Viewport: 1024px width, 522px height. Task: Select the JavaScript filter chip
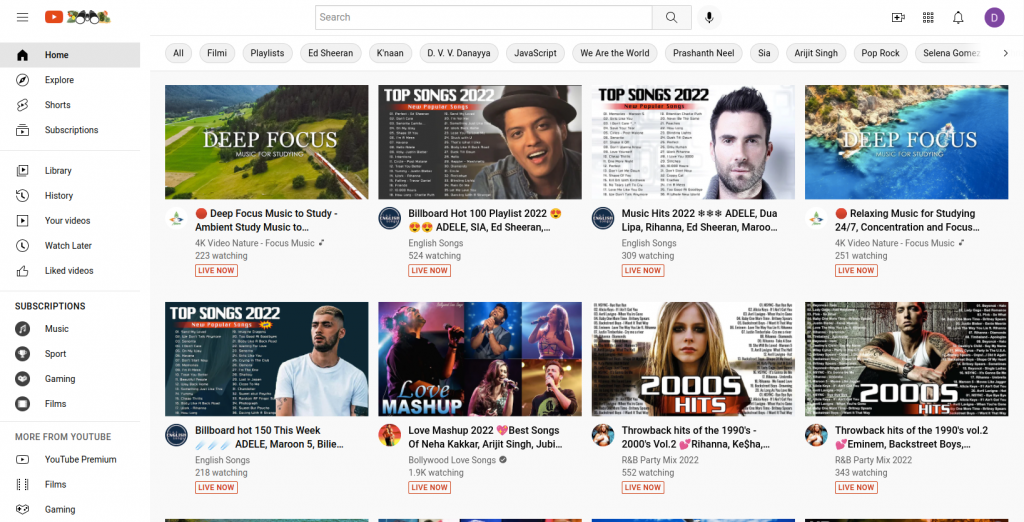click(535, 53)
